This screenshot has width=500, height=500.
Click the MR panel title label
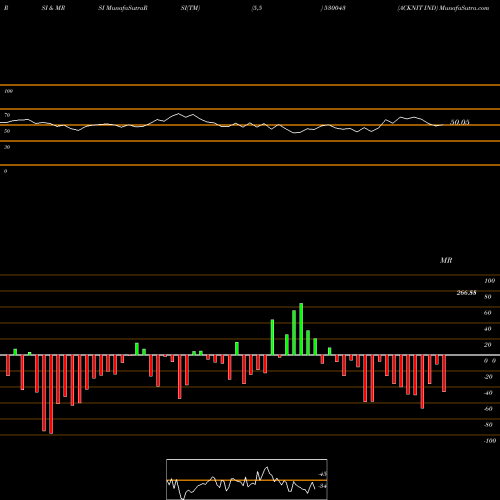446,260
